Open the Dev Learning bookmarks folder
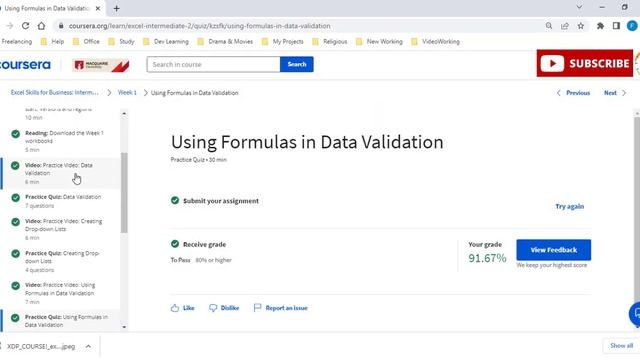640x360 pixels. pos(166,42)
